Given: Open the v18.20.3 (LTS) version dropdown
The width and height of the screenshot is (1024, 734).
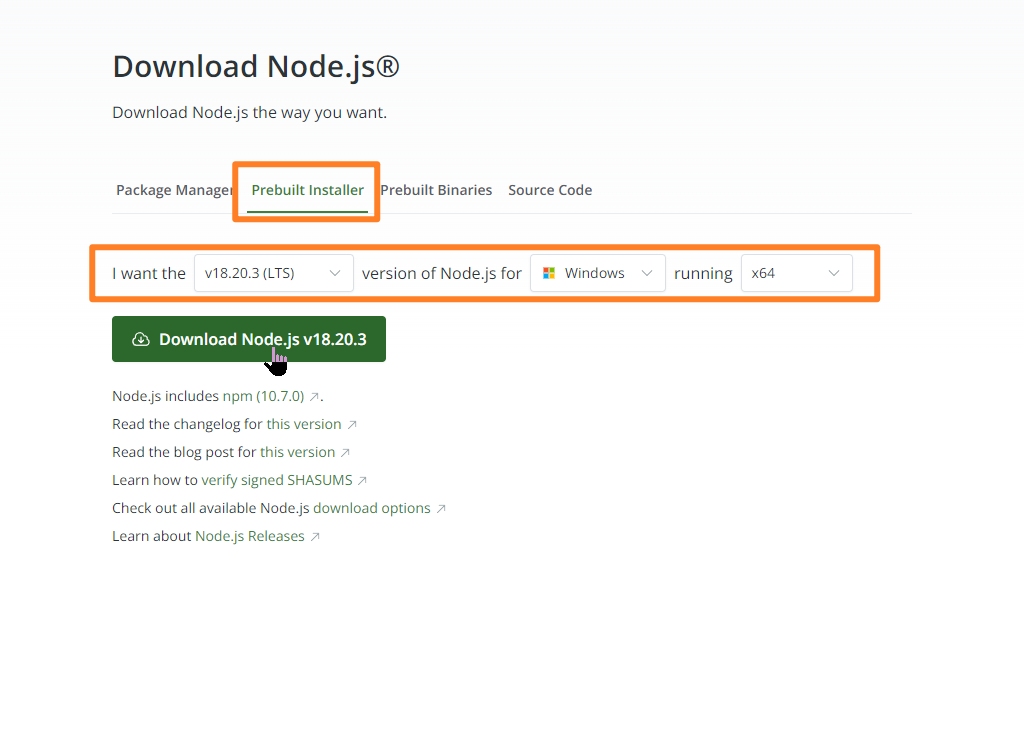Looking at the screenshot, I should [x=274, y=273].
